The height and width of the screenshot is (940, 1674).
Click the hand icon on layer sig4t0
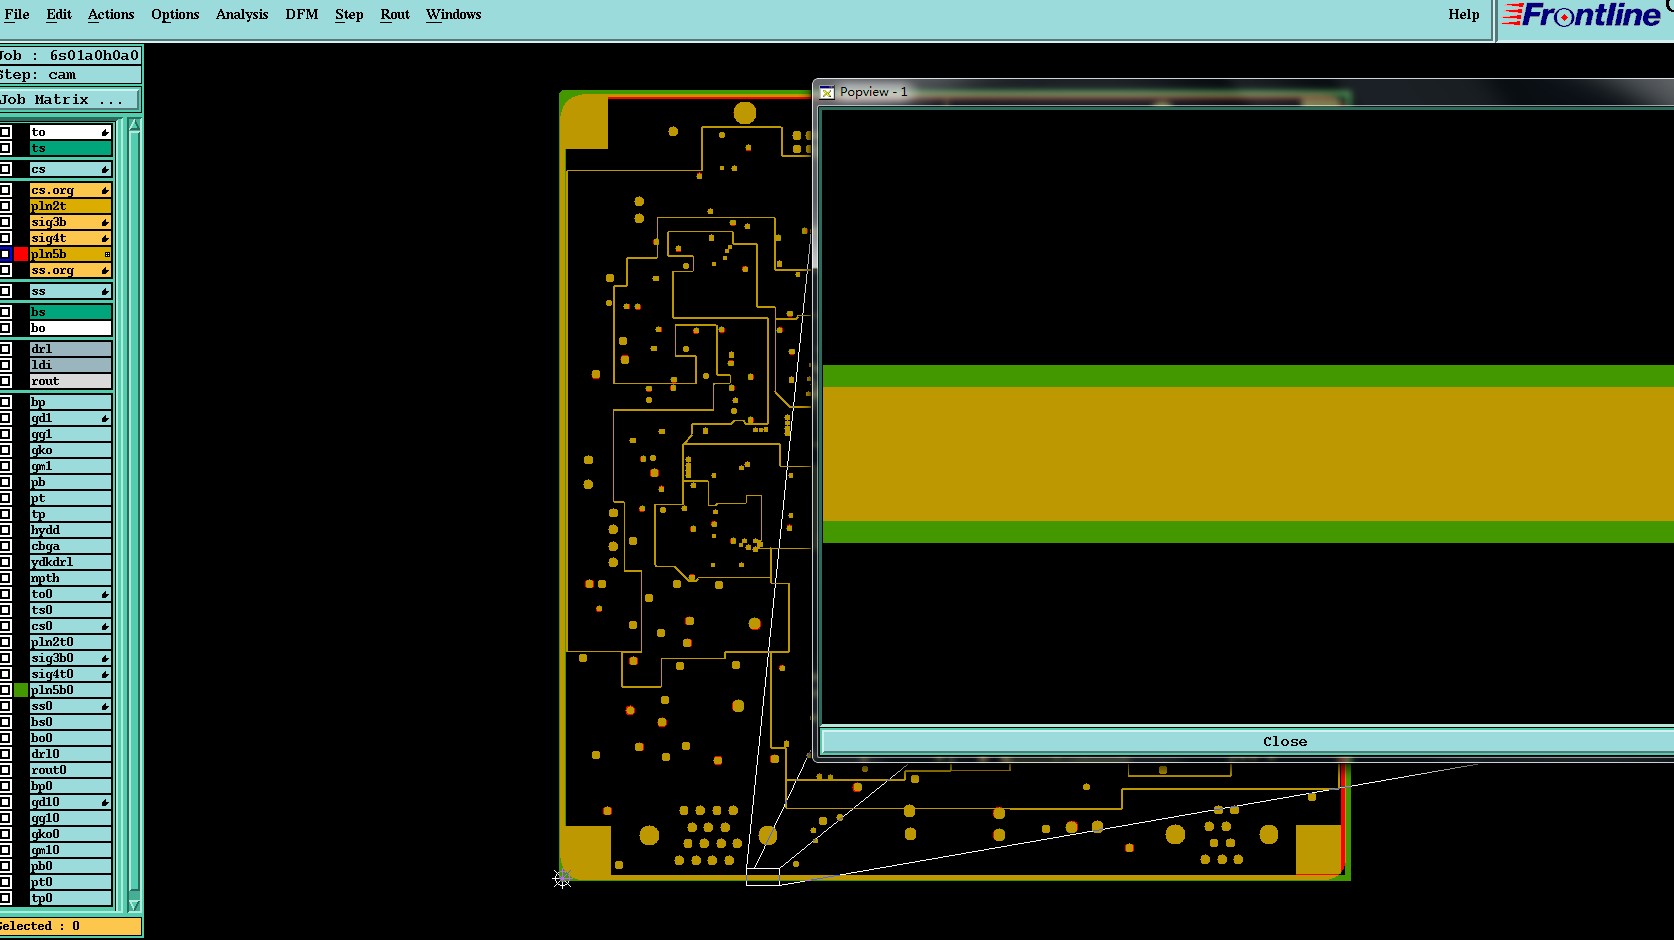(x=105, y=674)
